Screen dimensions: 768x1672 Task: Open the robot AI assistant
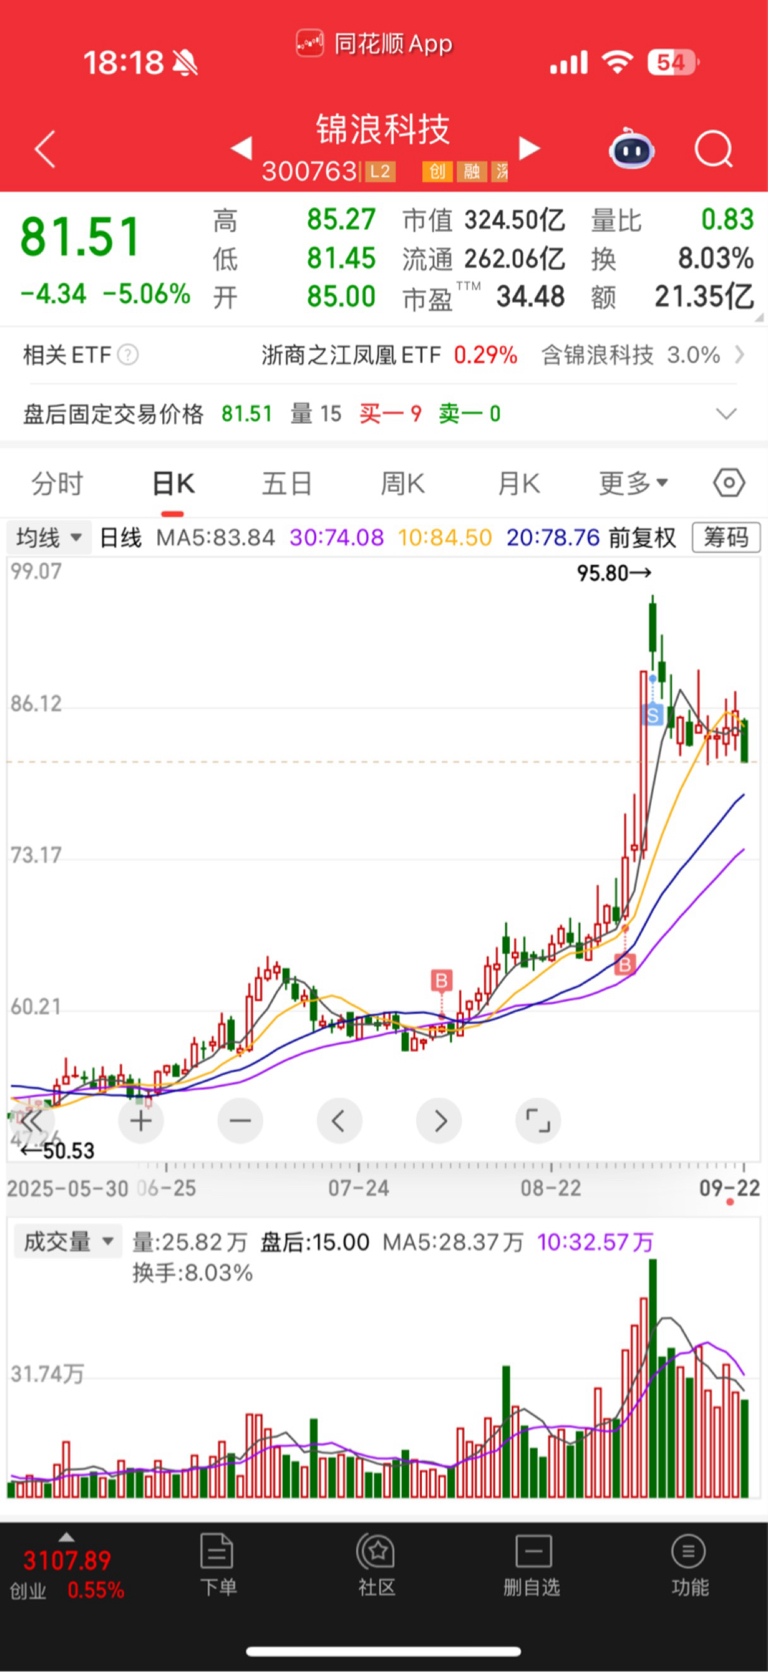click(x=631, y=150)
